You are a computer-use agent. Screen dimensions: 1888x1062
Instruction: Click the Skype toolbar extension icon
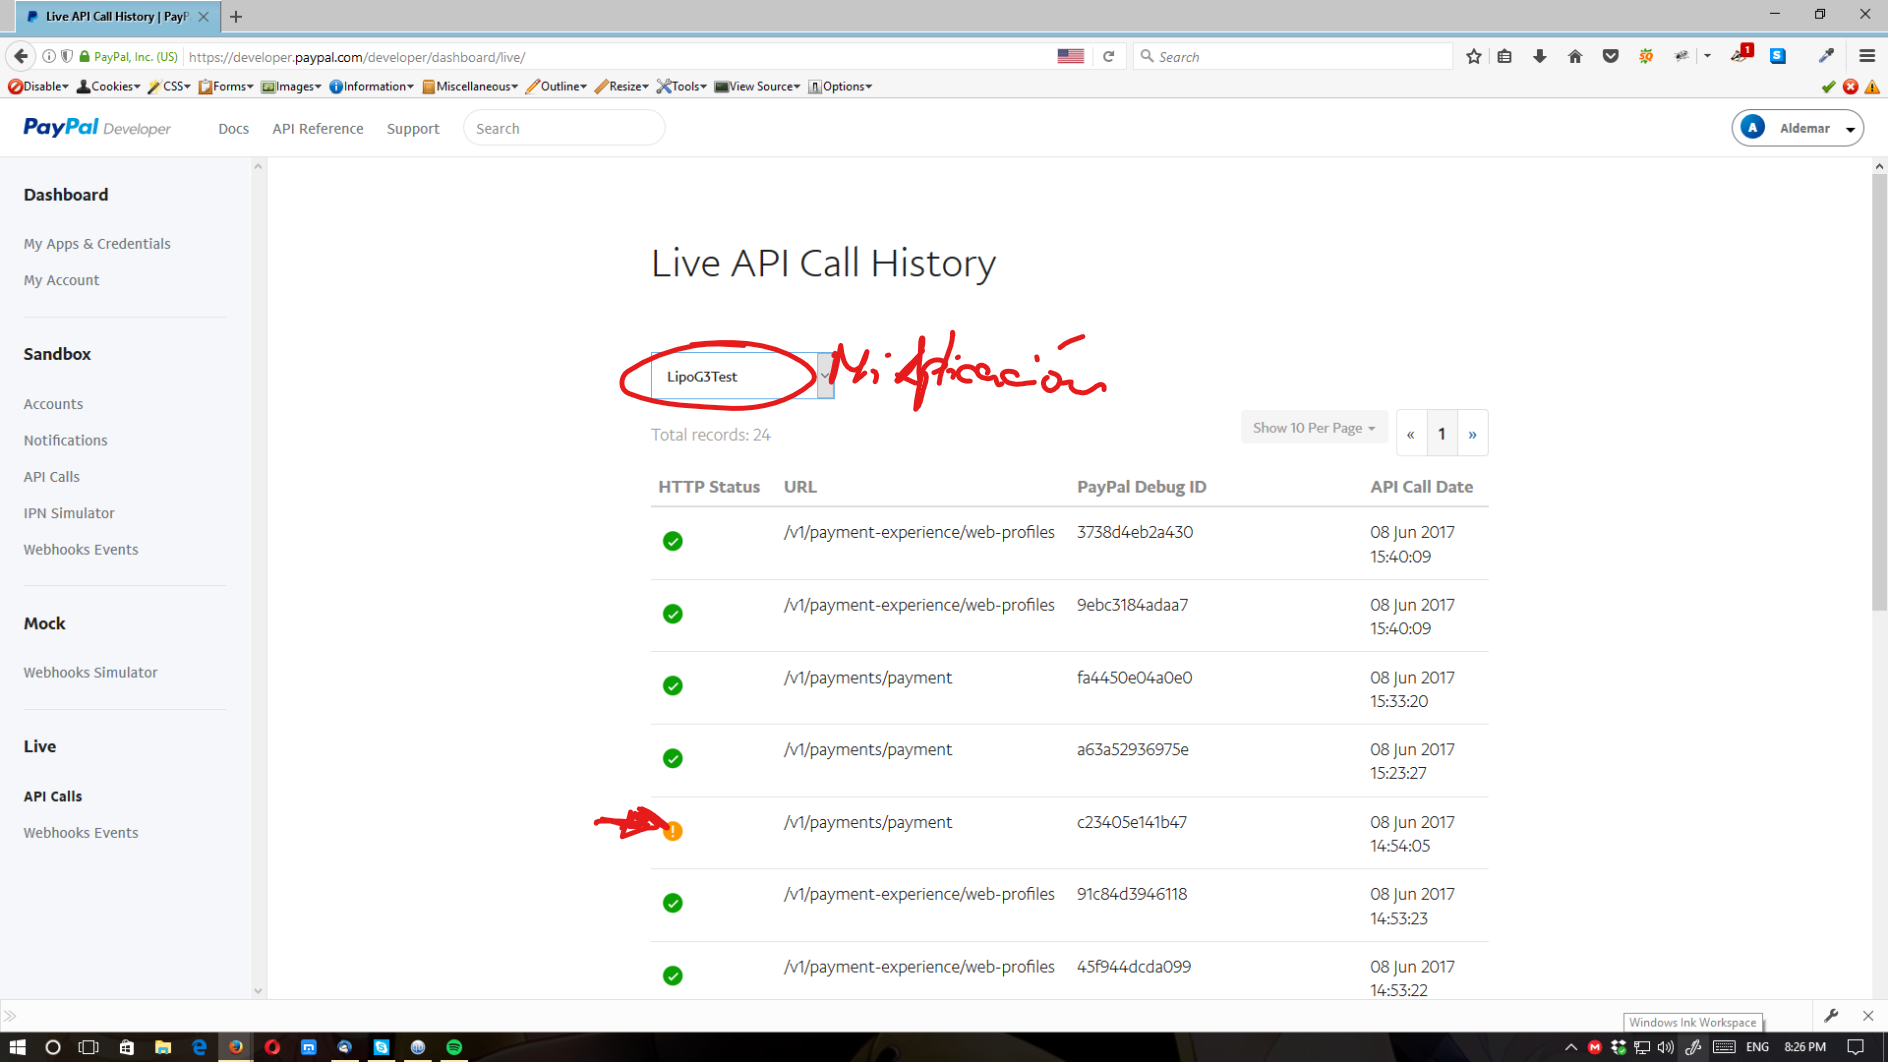[1778, 57]
